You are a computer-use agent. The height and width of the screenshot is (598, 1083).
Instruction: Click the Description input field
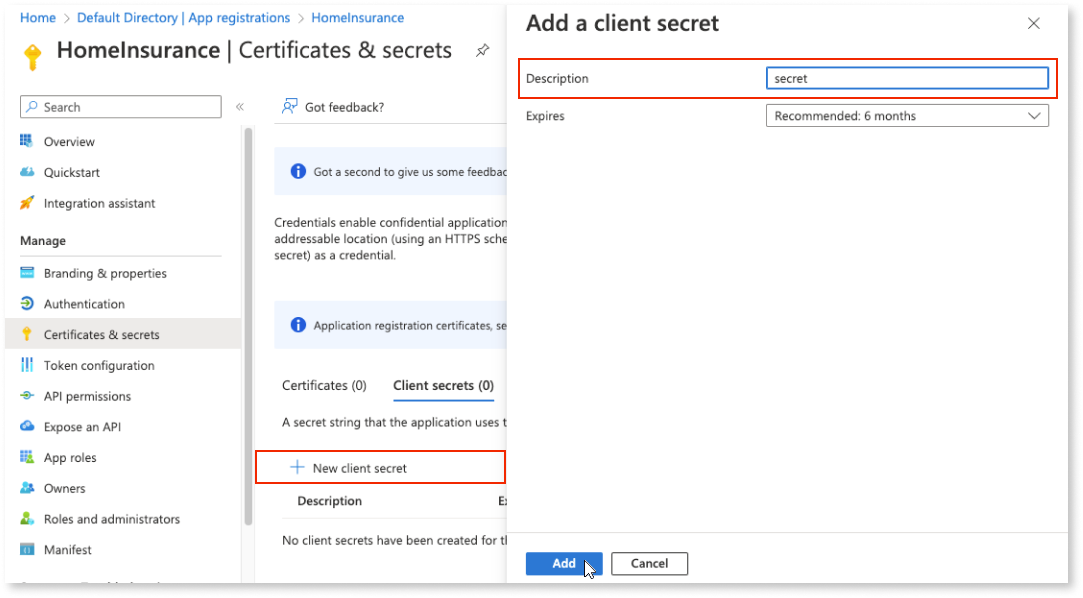(x=906, y=78)
